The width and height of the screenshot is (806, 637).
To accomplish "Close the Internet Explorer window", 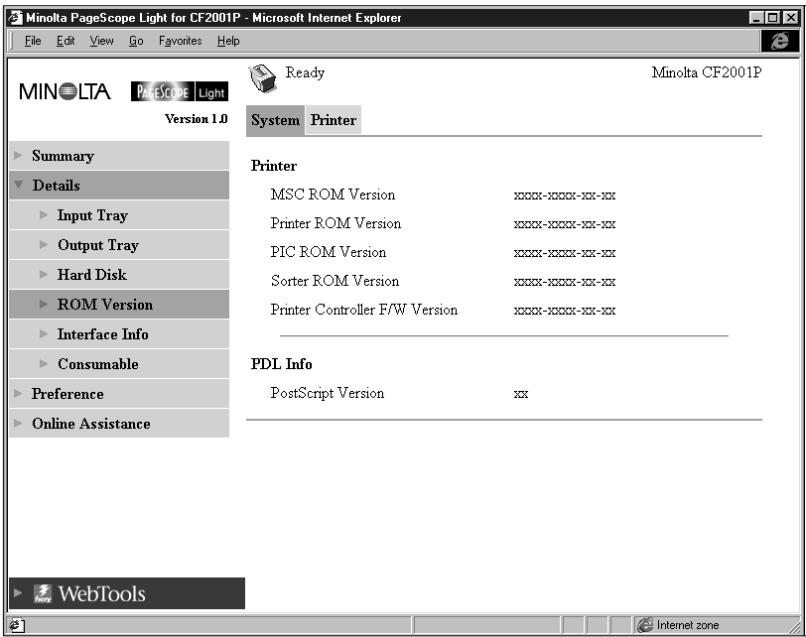I will click(791, 18).
